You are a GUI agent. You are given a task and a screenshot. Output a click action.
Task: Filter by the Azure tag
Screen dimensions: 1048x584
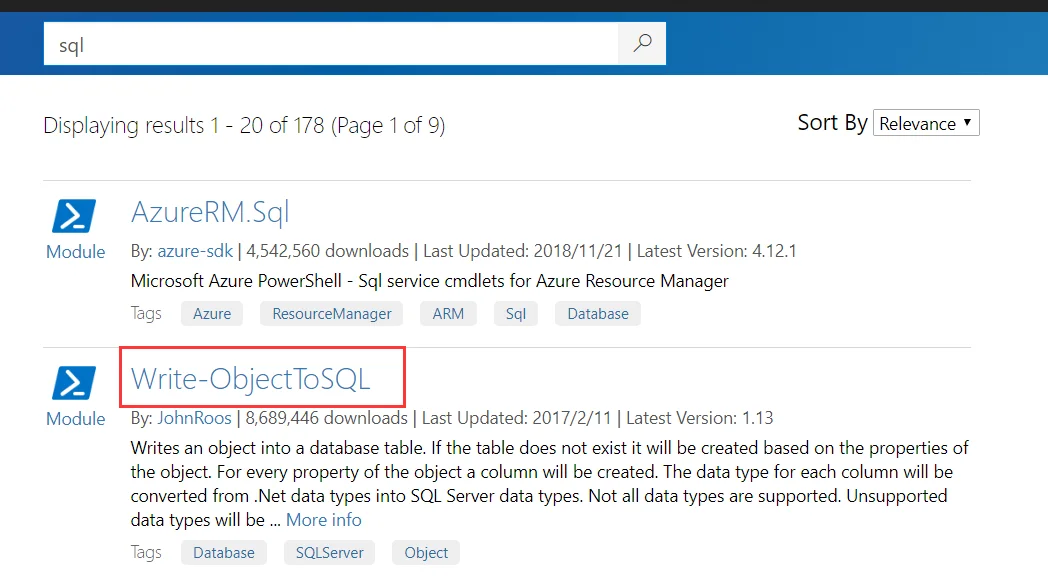(x=212, y=313)
